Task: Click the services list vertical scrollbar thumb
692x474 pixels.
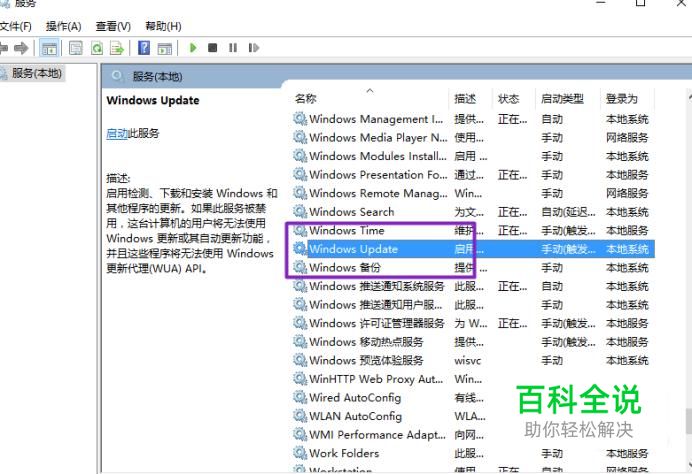Action: click(688, 421)
